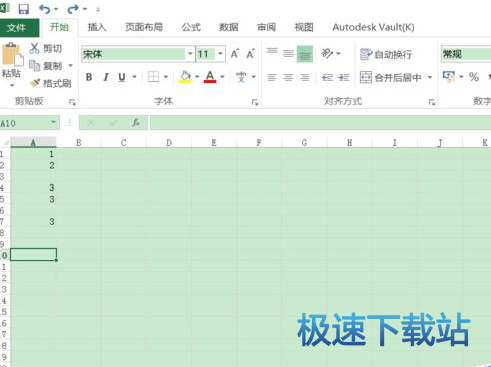Save the workbook with the floppy icon
This screenshot has height=367, width=491.
point(23,9)
